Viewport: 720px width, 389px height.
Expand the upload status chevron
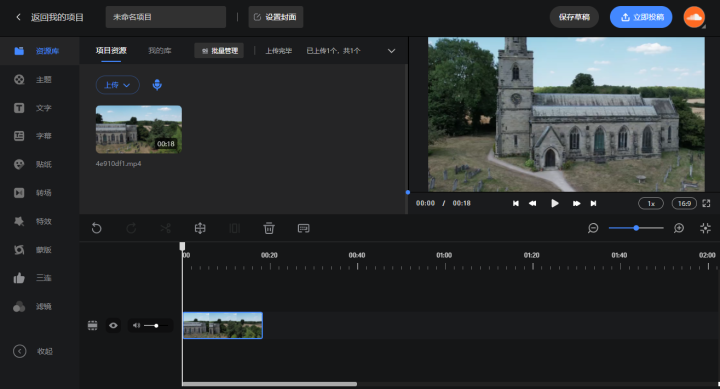[391, 51]
